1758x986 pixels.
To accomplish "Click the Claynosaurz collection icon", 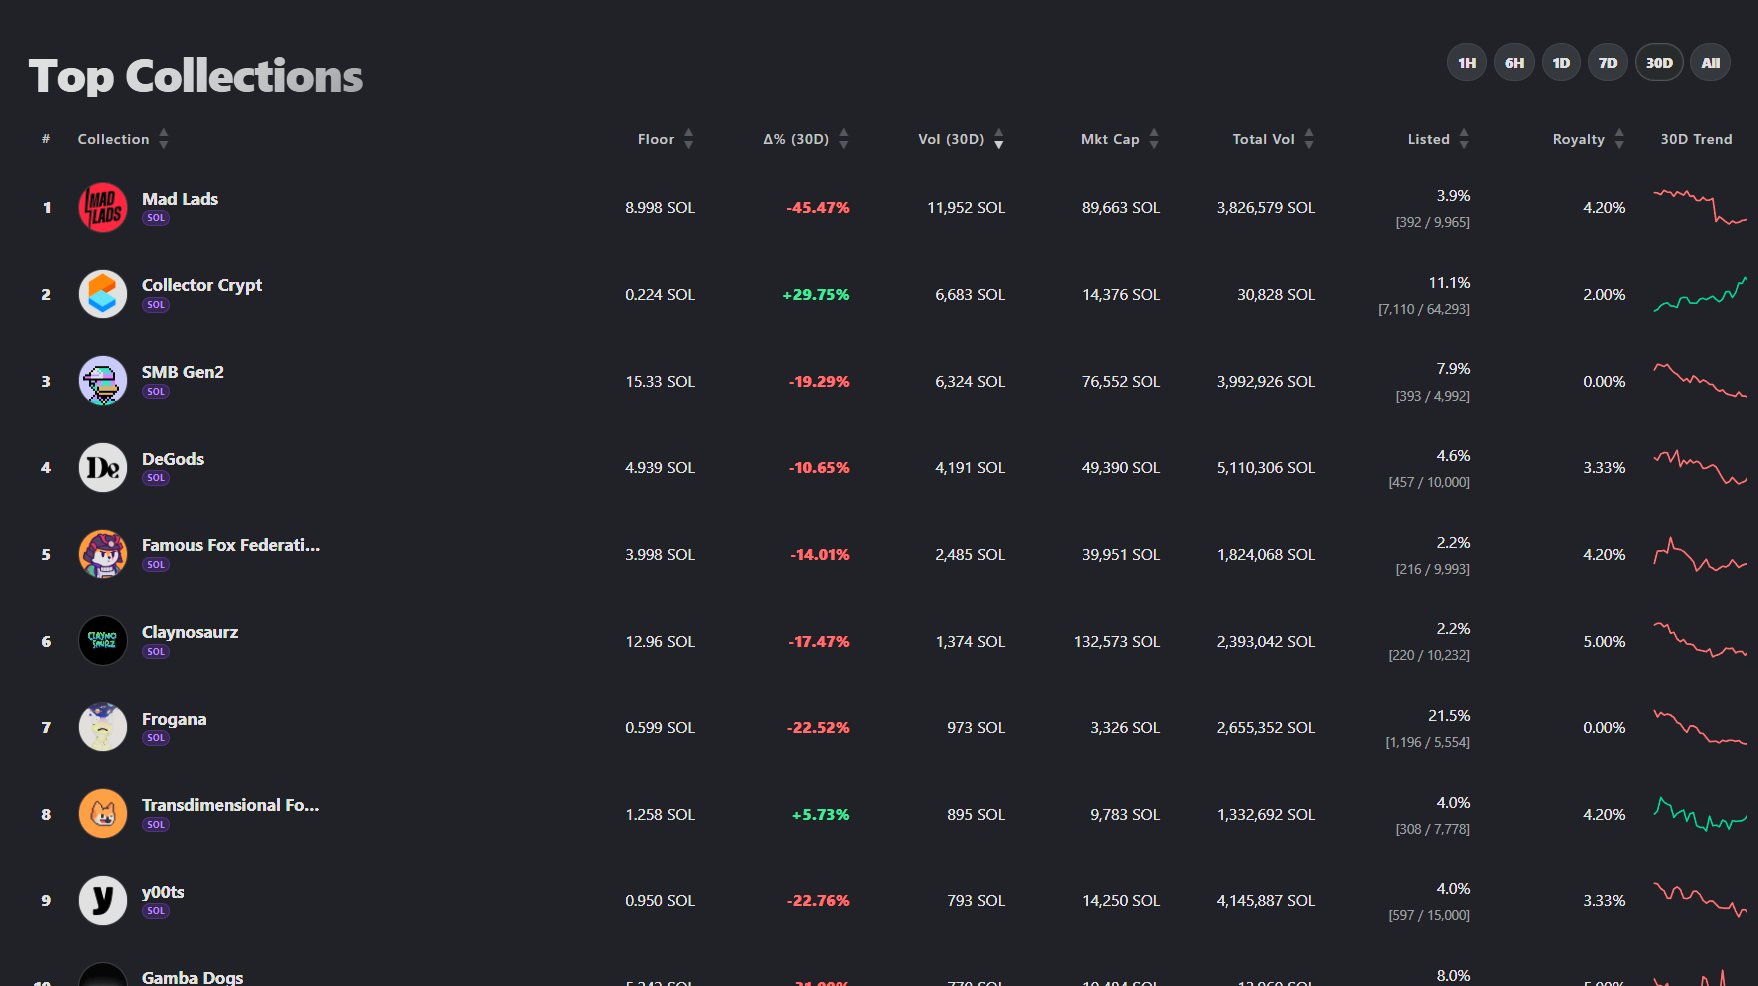I will click(x=103, y=641).
